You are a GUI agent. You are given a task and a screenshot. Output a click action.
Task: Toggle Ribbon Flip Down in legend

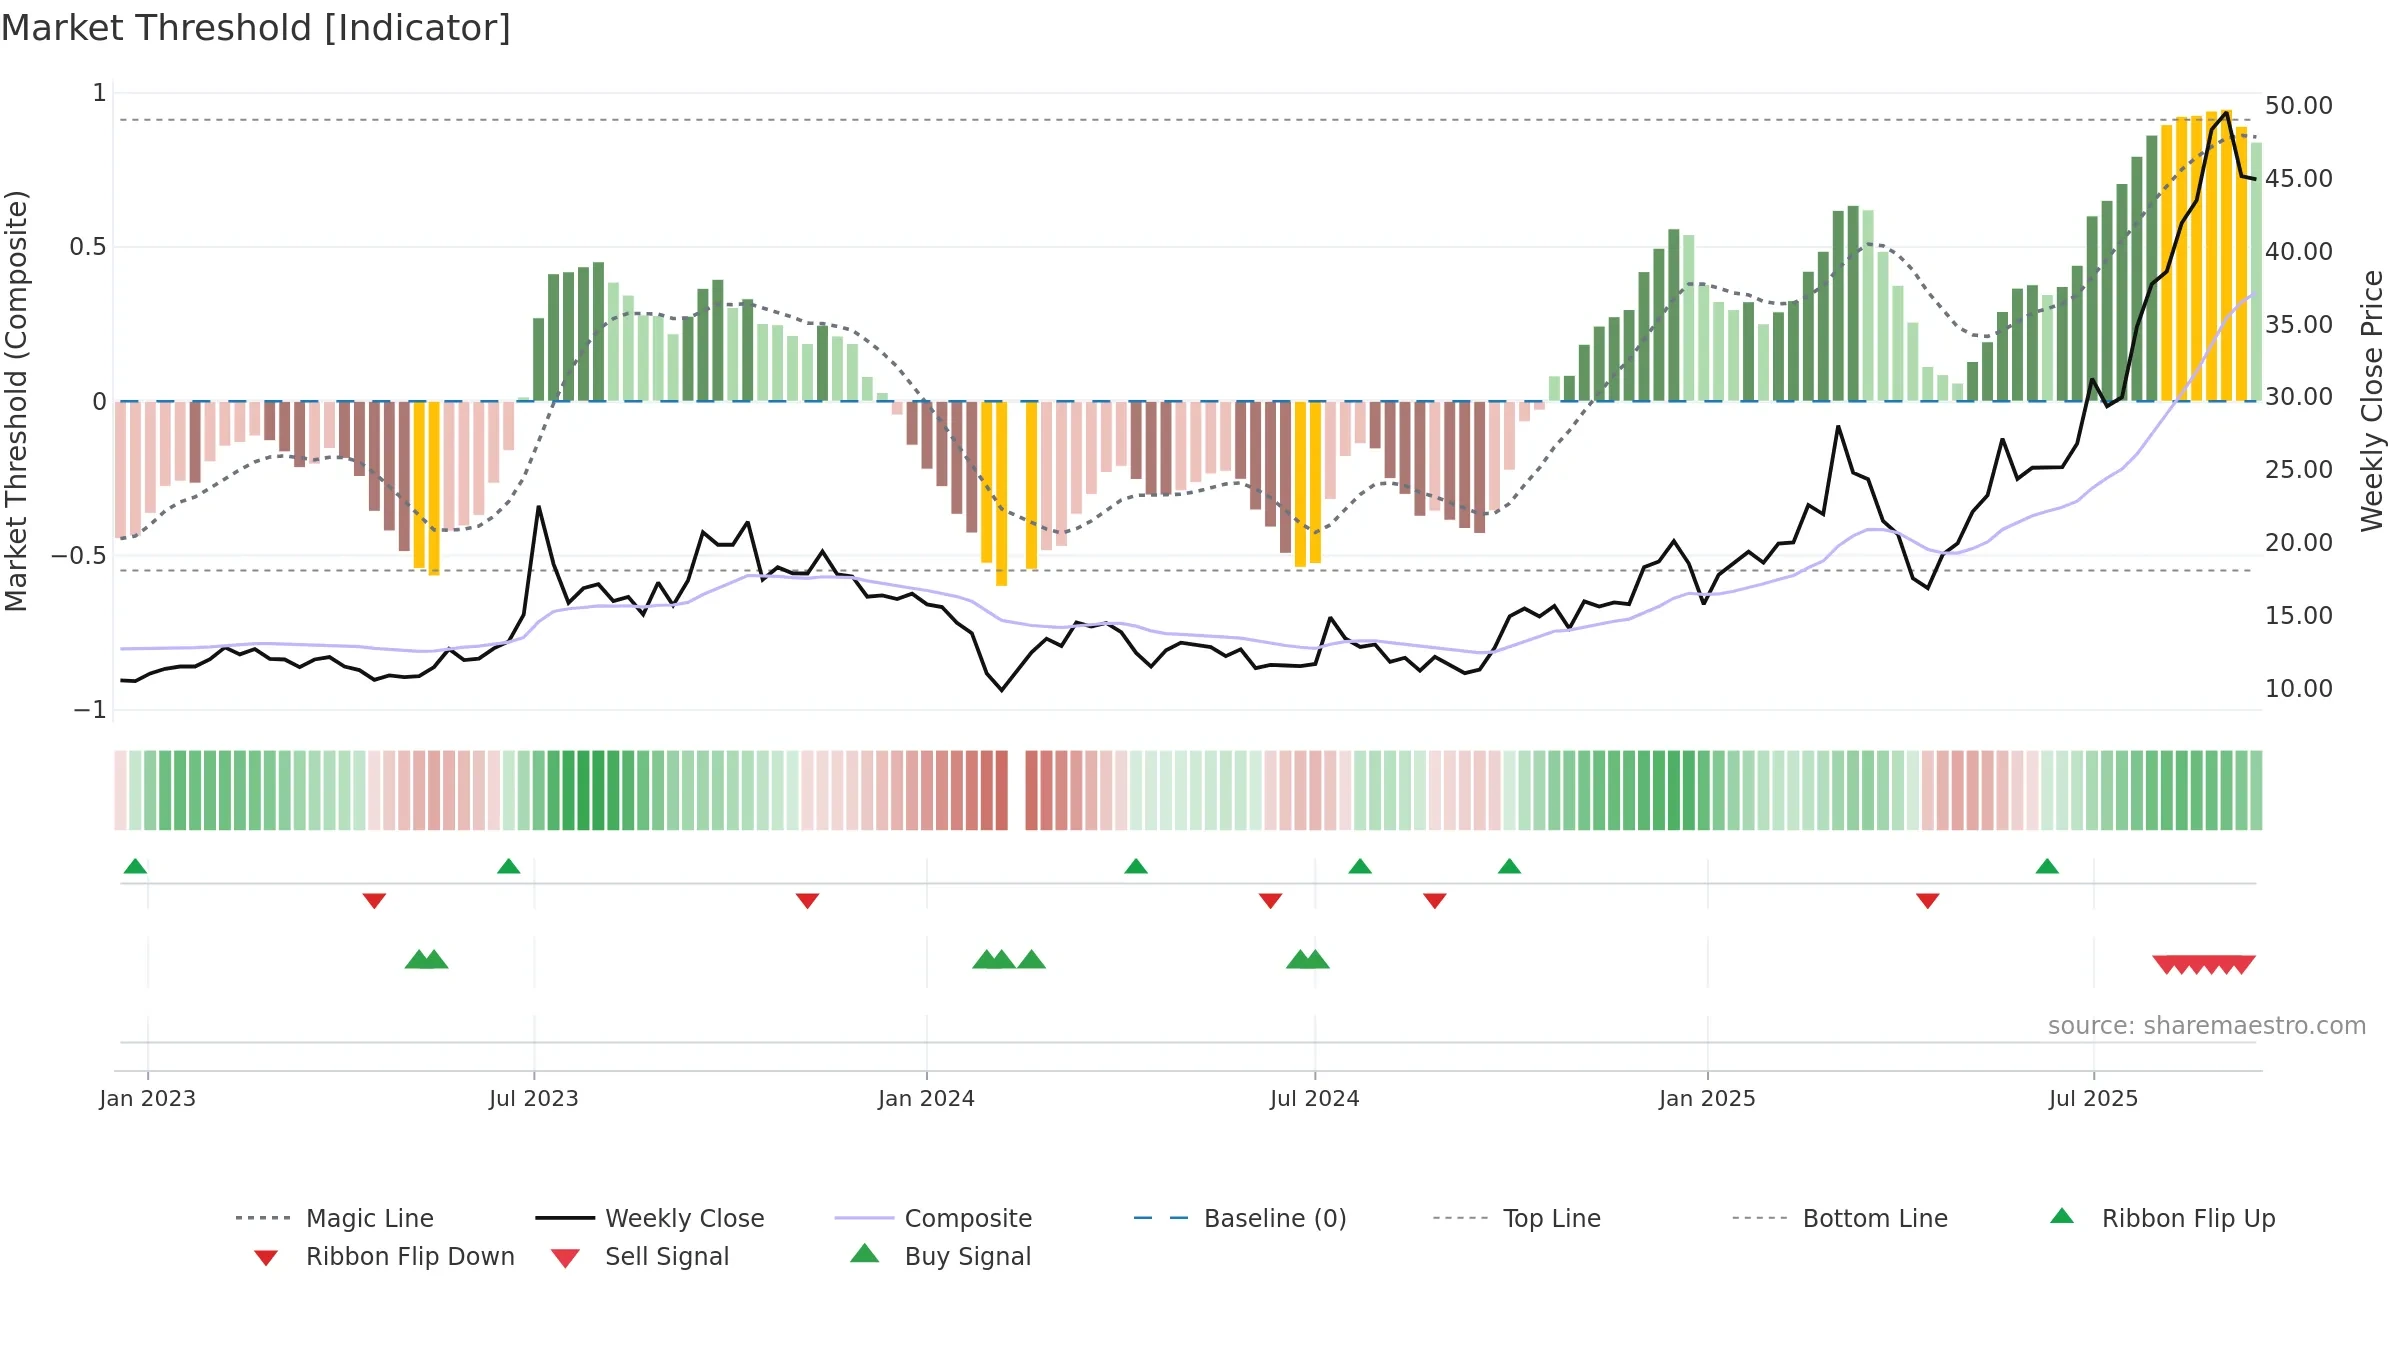[x=384, y=1256]
